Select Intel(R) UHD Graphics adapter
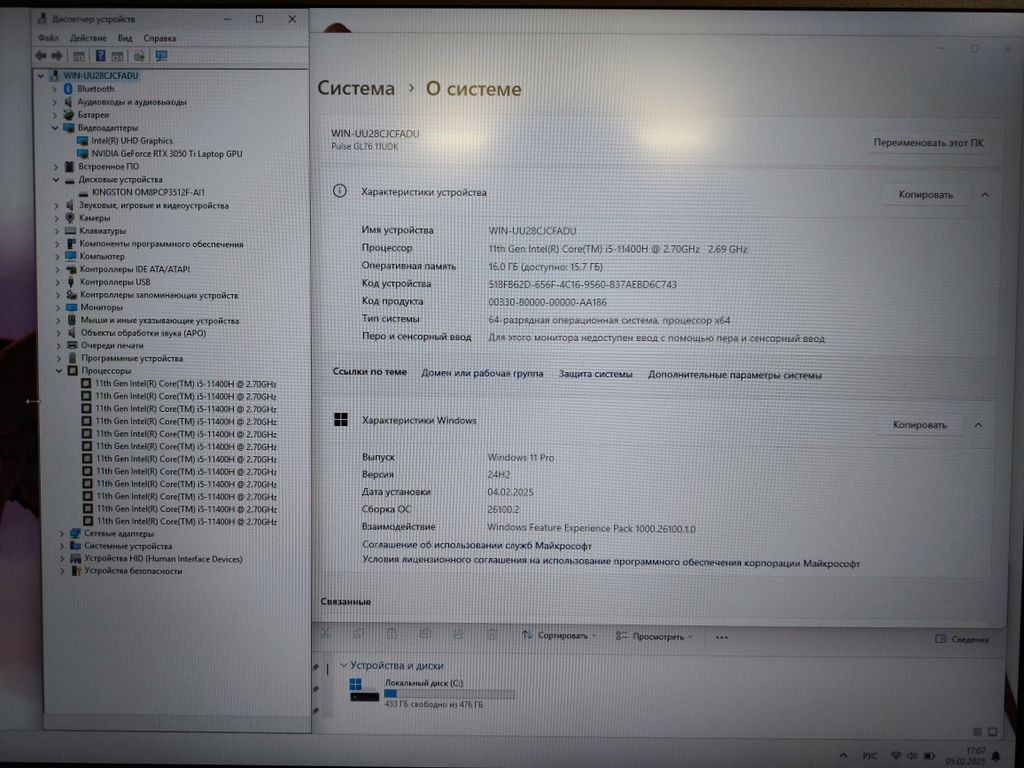 click(132, 141)
